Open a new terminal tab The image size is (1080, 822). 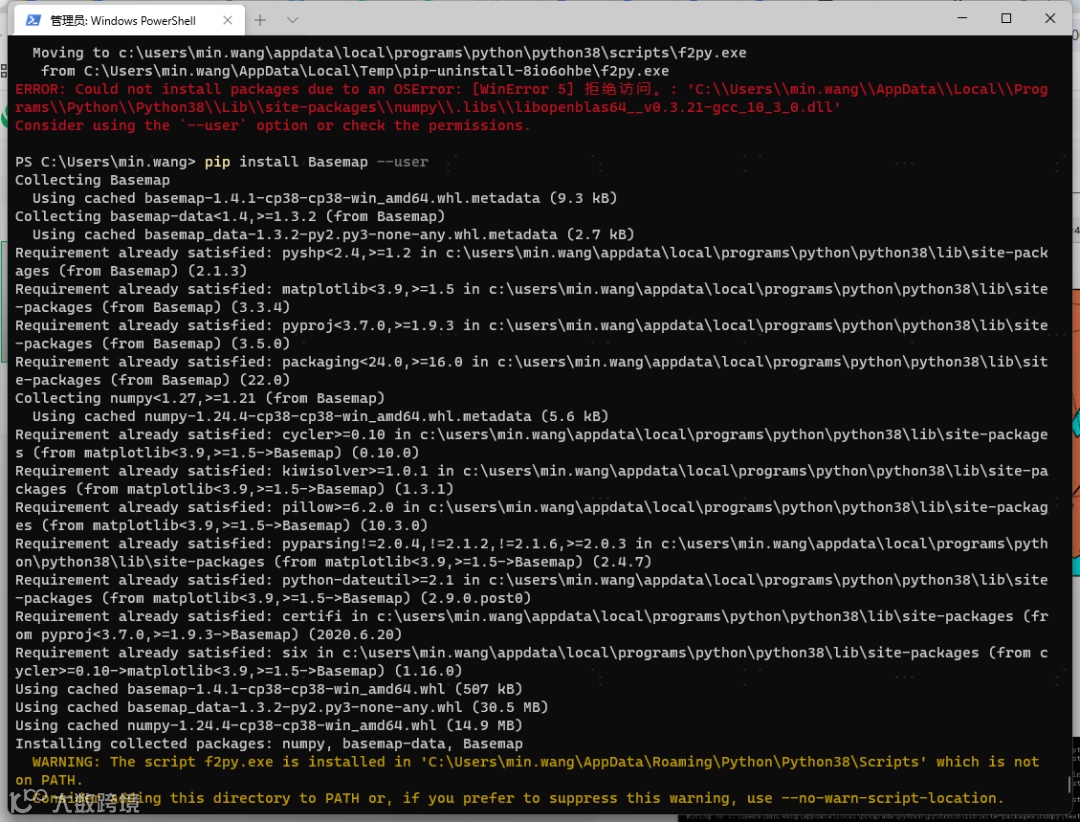click(x=260, y=20)
